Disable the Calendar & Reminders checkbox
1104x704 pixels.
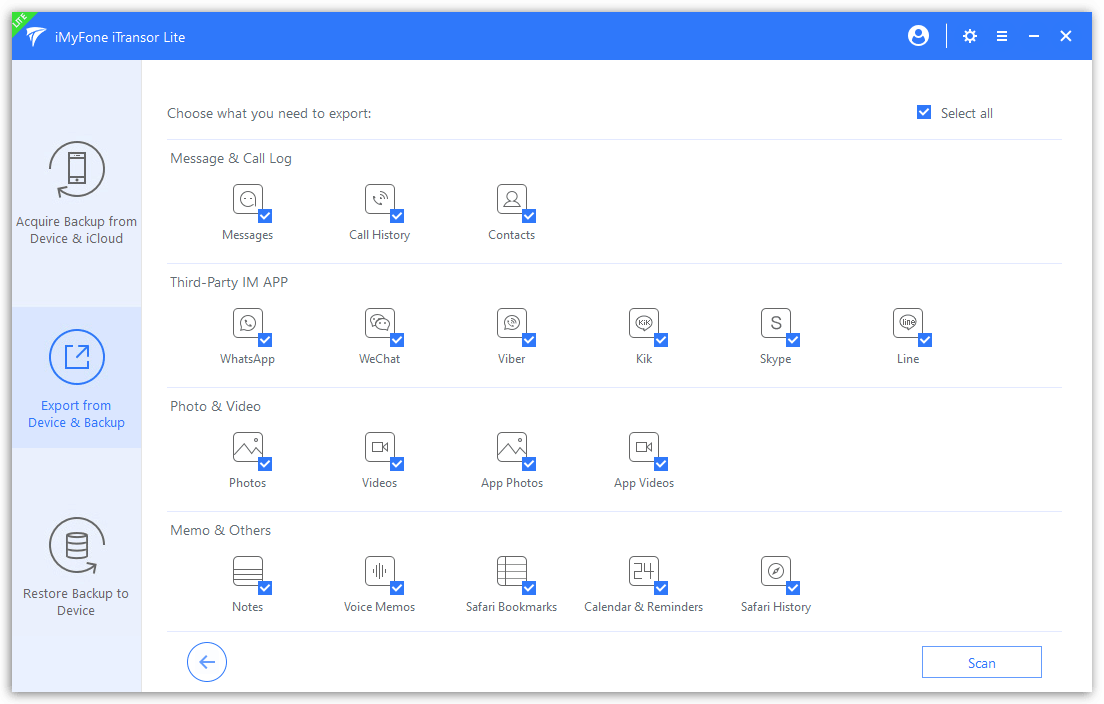click(x=661, y=588)
